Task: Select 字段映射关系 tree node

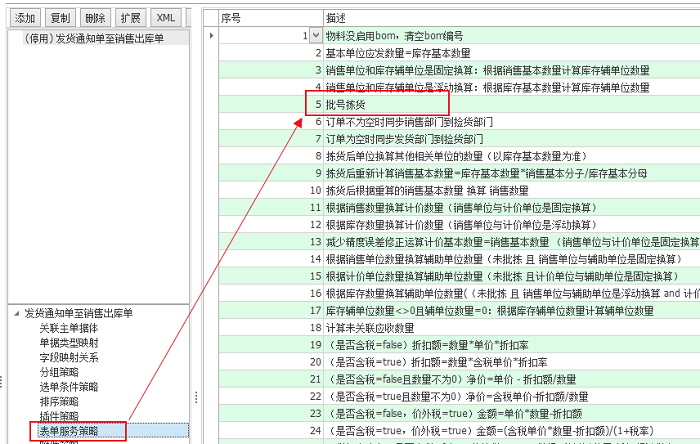Action: [68, 357]
